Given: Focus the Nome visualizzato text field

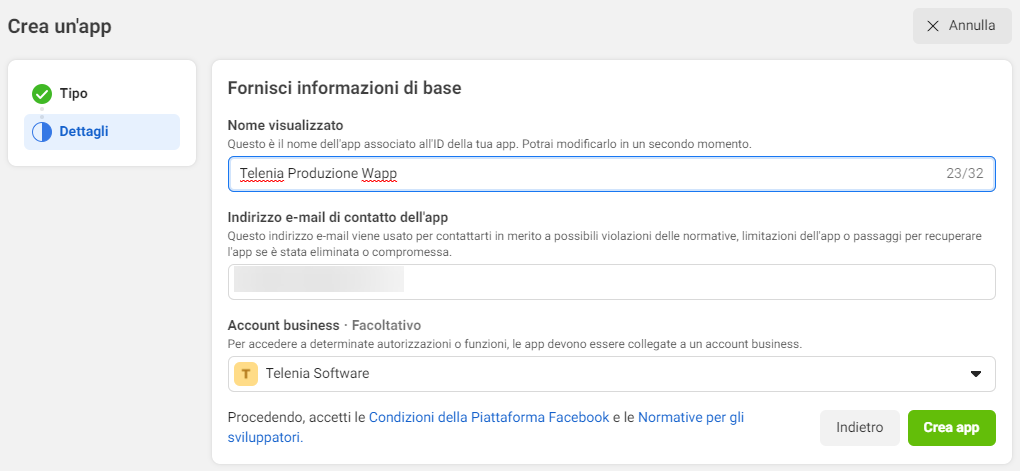Looking at the screenshot, I should click(611, 174).
